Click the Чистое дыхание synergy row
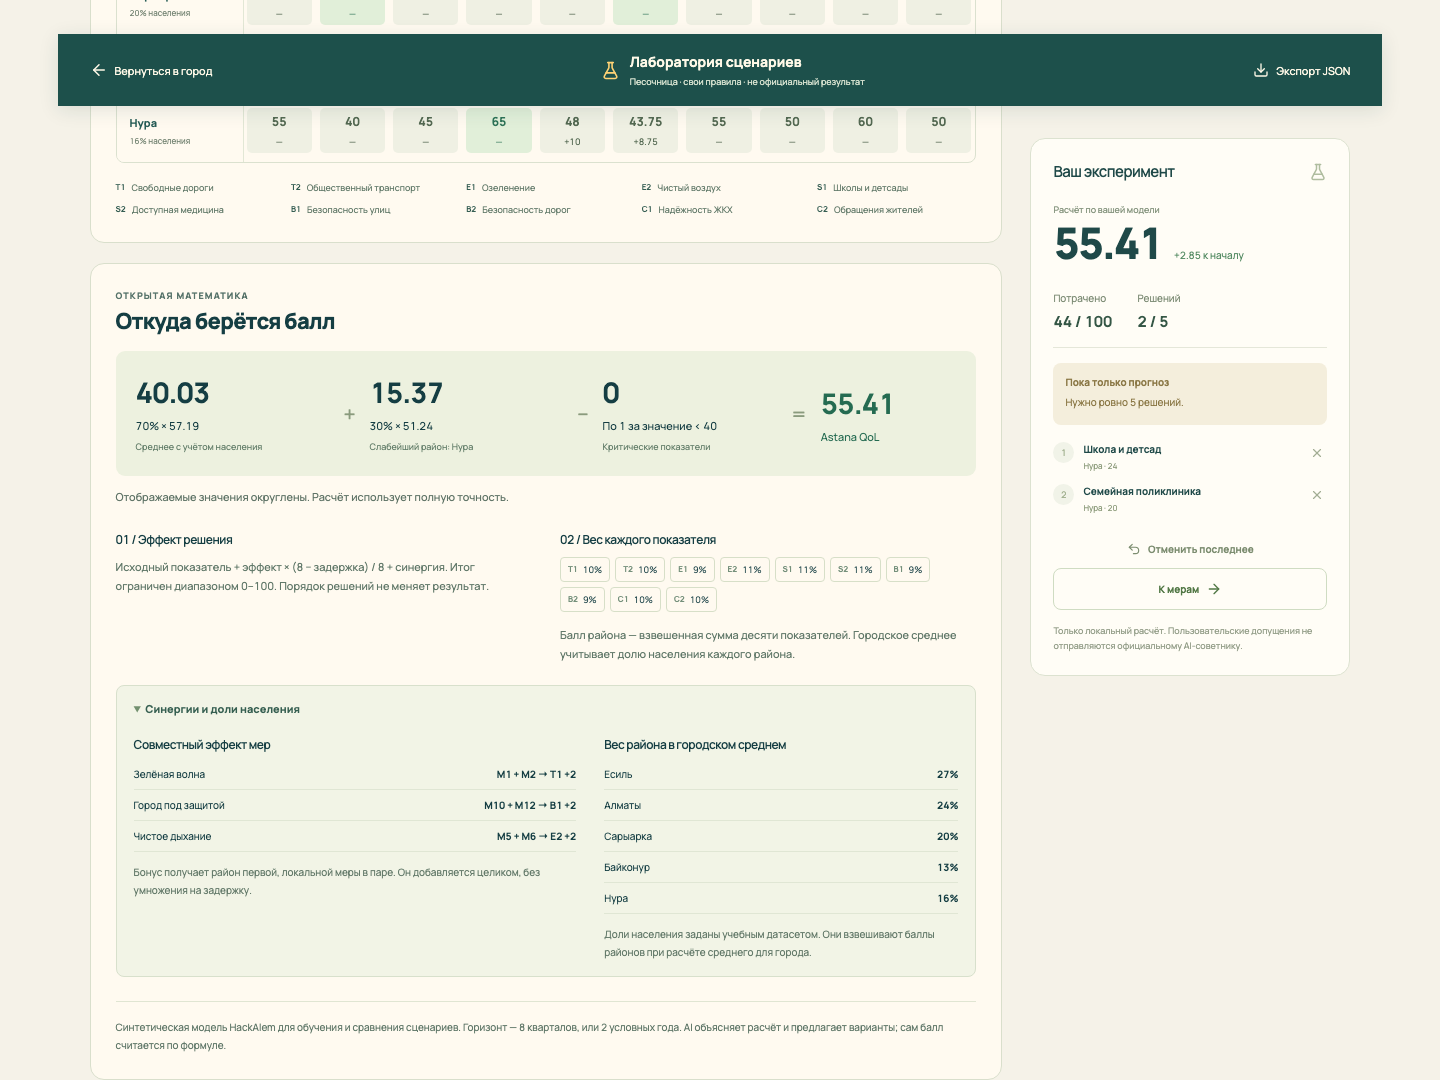The image size is (1440, 1080). [x=355, y=837]
